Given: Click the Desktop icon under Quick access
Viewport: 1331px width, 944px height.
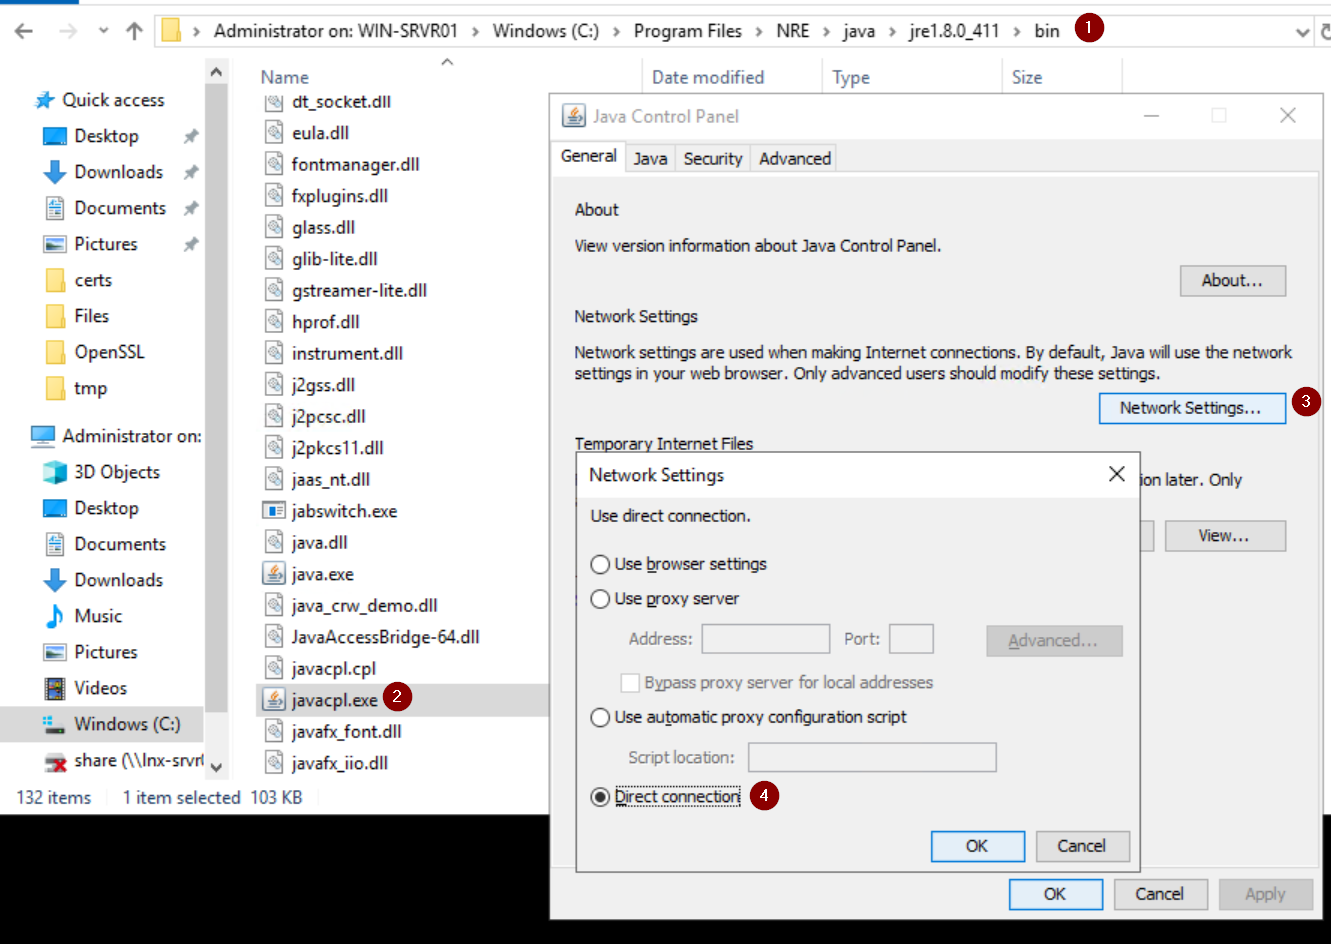Looking at the screenshot, I should [55, 136].
